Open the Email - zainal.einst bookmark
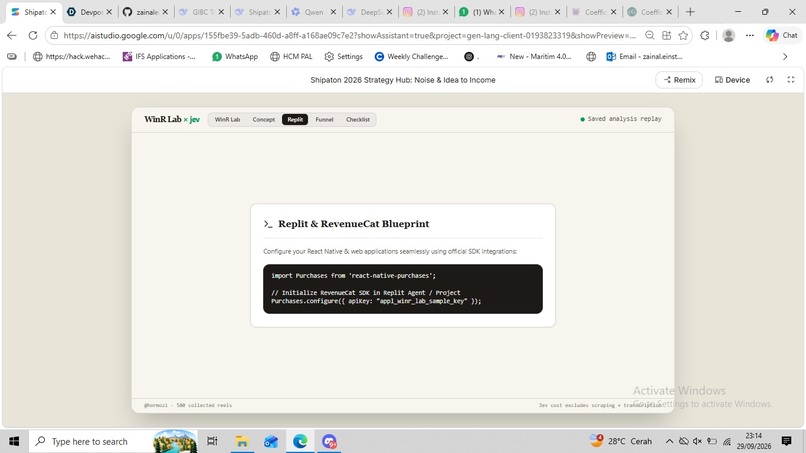 pyautogui.click(x=645, y=57)
